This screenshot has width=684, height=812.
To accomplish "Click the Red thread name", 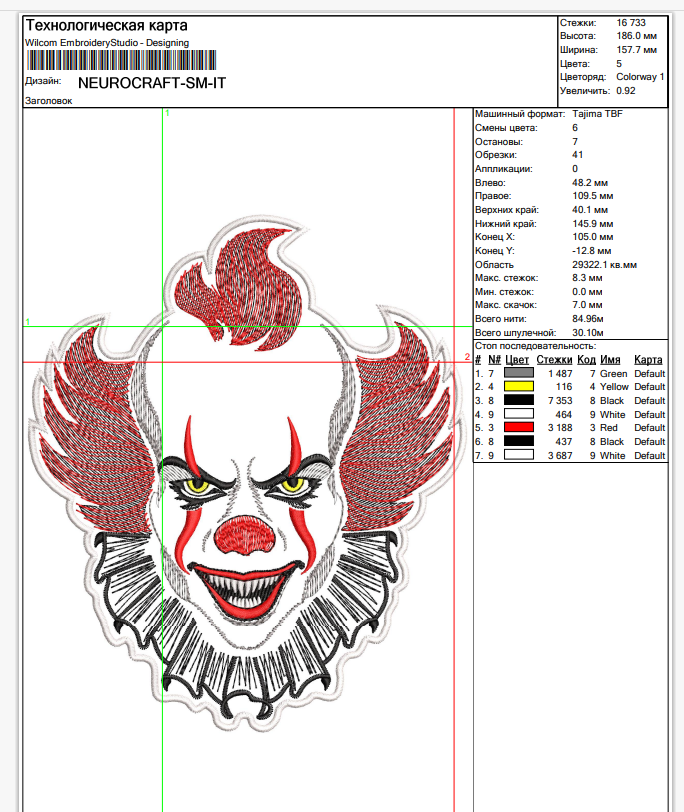I will point(608,428).
